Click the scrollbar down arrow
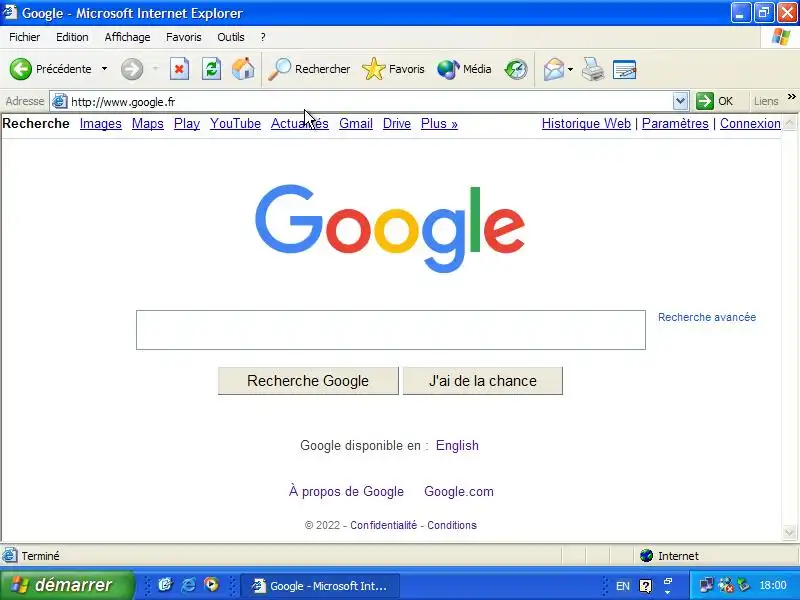 [x=789, y=533]
